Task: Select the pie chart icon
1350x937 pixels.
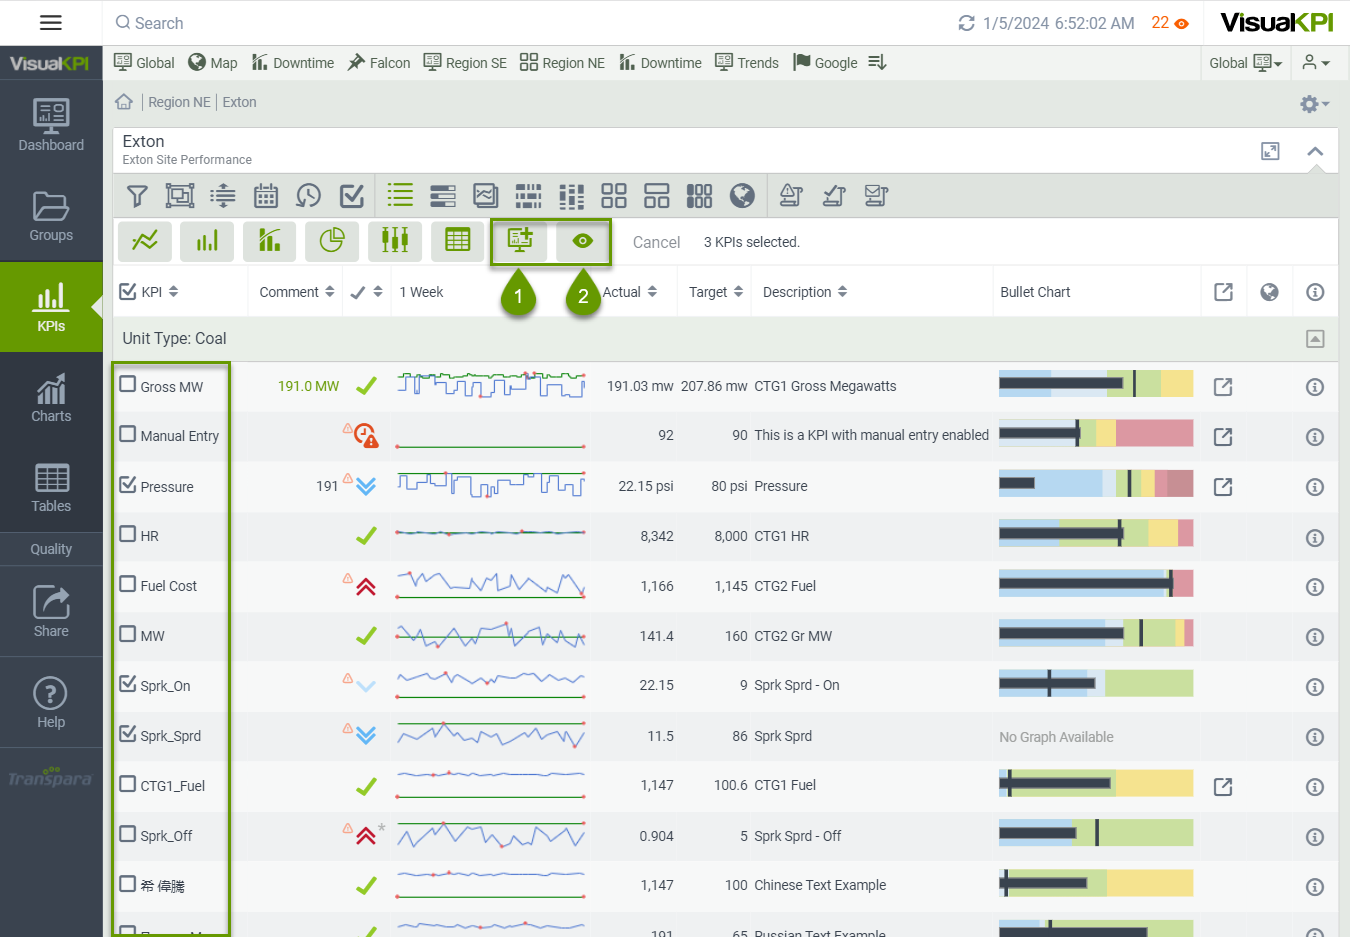Action: (x=332, y=241)
